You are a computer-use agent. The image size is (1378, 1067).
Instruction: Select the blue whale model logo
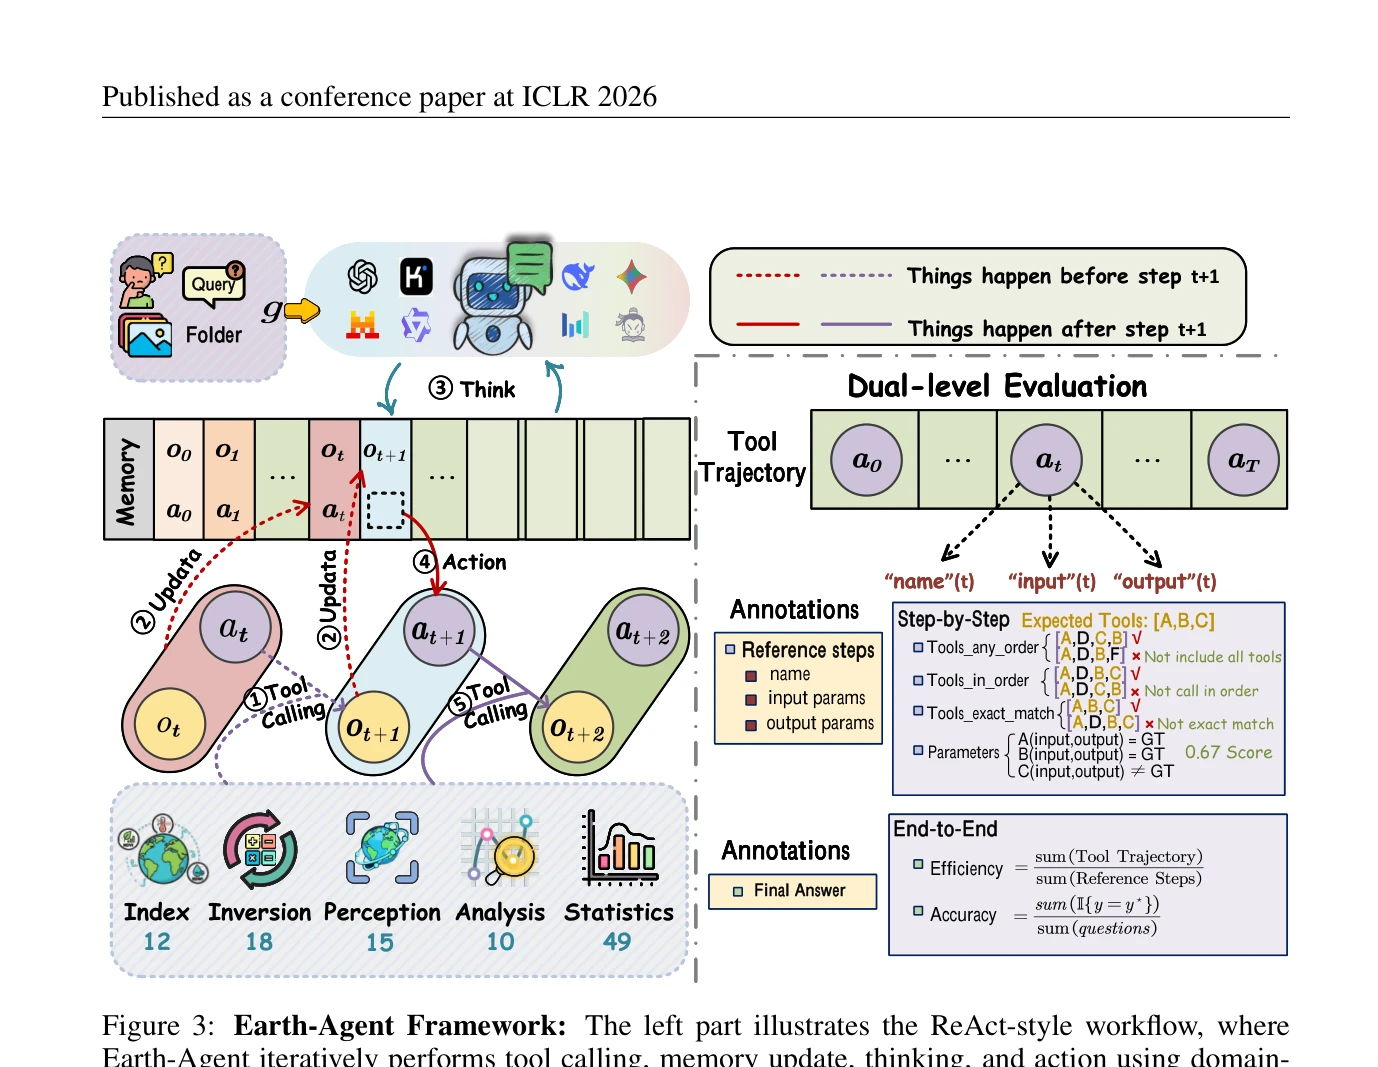[x=578, y=276]
